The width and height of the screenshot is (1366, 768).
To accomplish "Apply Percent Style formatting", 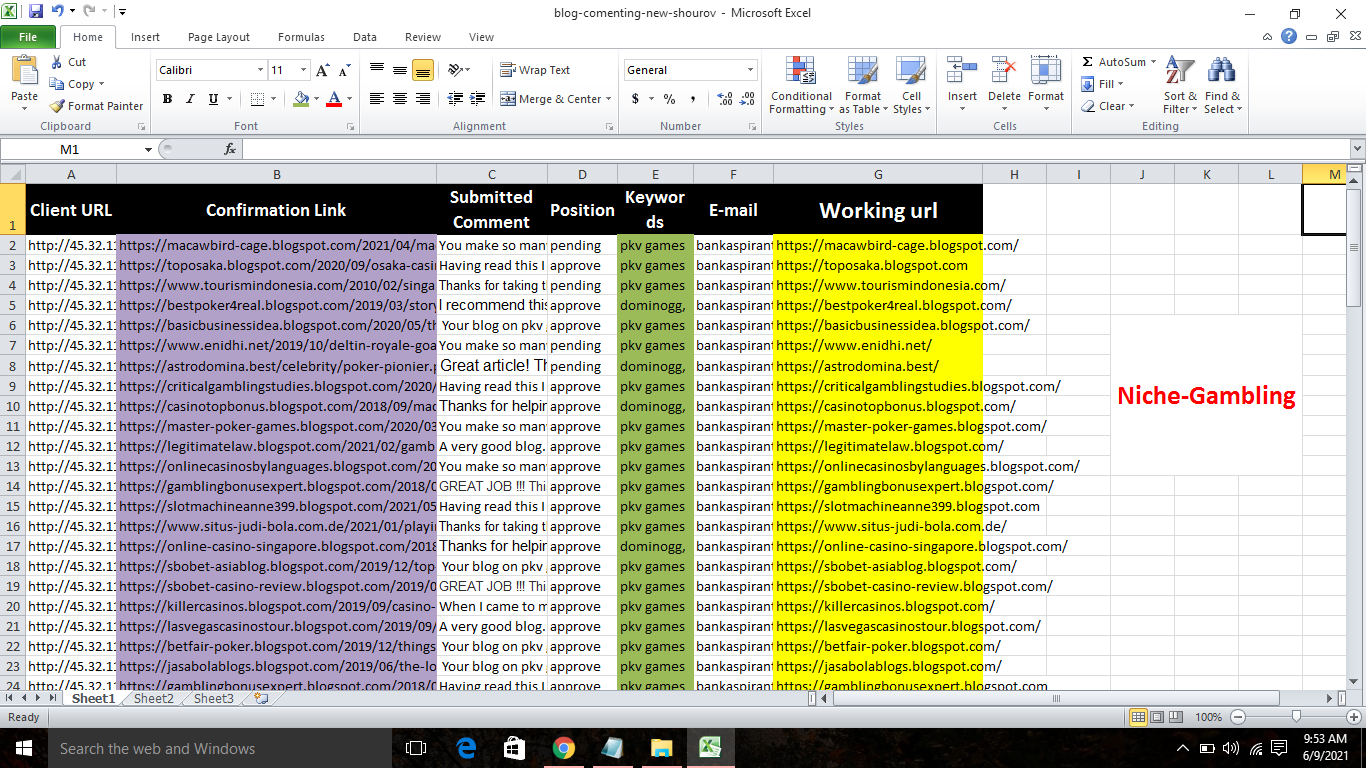I will point(668,100).
